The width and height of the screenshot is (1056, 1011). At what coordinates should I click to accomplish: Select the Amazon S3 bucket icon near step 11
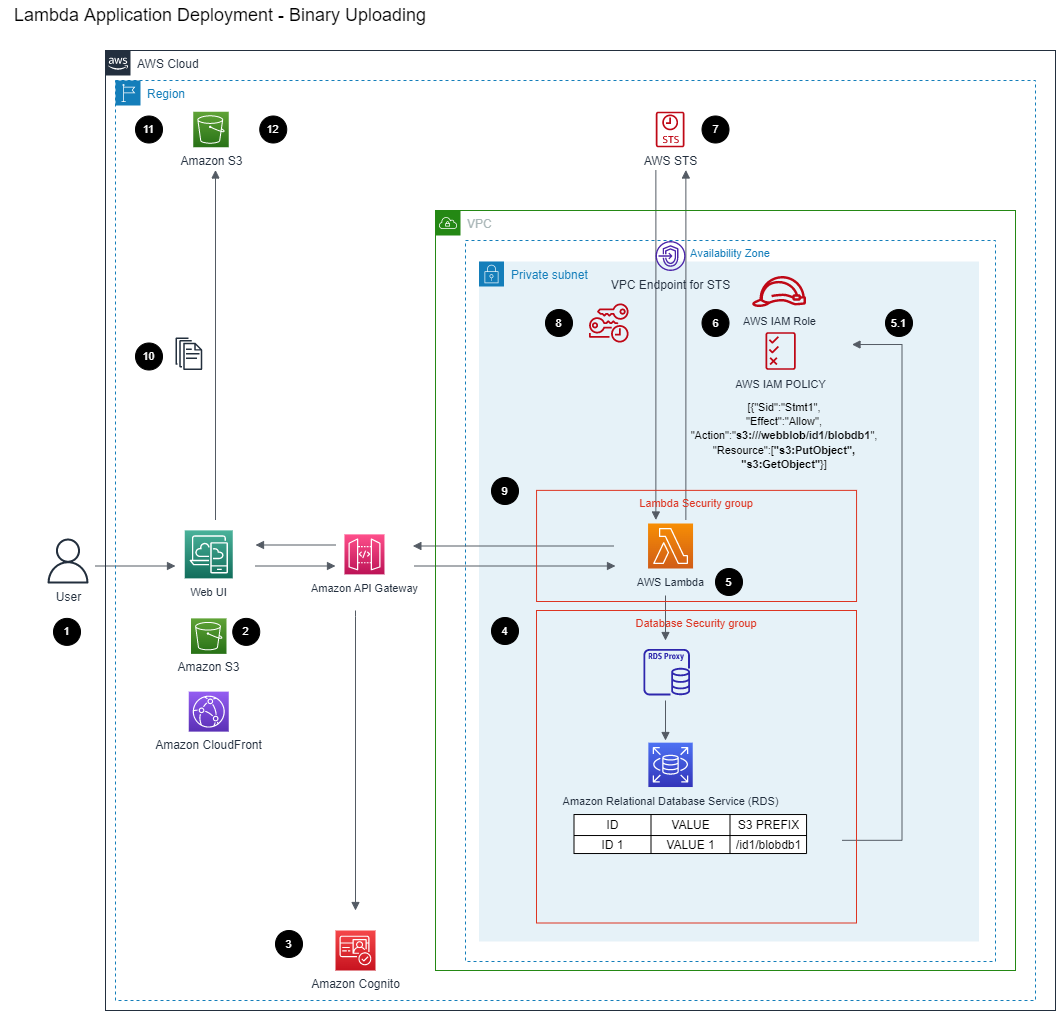211,129
